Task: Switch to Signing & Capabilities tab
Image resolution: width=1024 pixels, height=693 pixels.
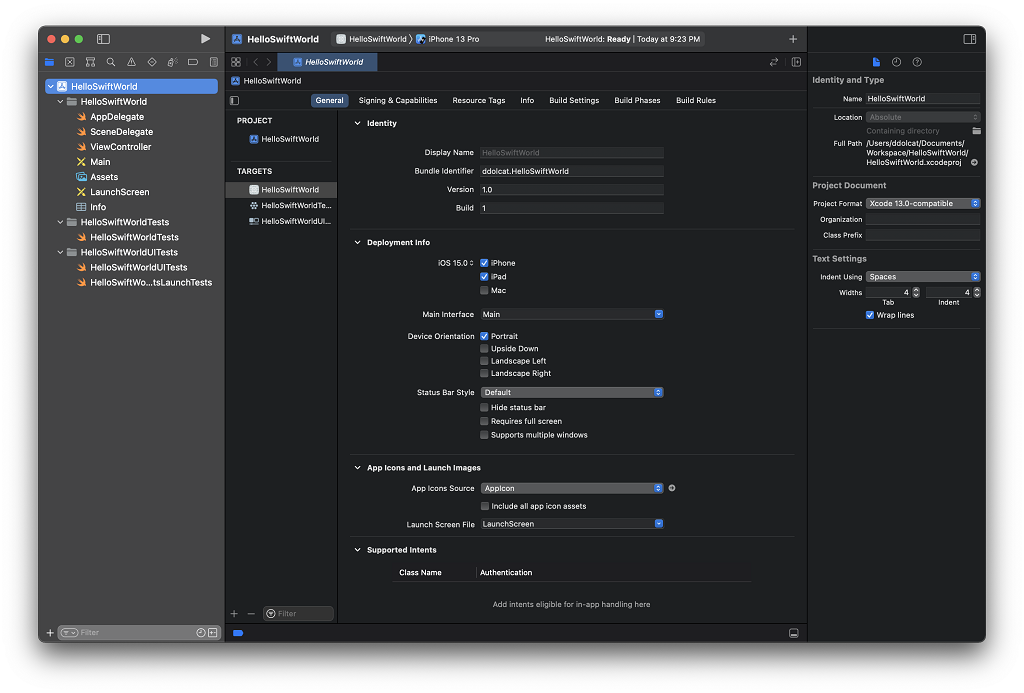Action: pos(397,101)
